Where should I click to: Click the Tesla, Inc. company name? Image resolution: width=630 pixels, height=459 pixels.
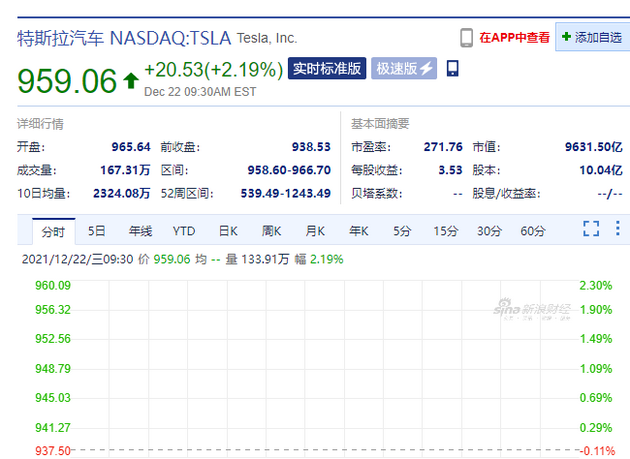[x=267, y=38]
